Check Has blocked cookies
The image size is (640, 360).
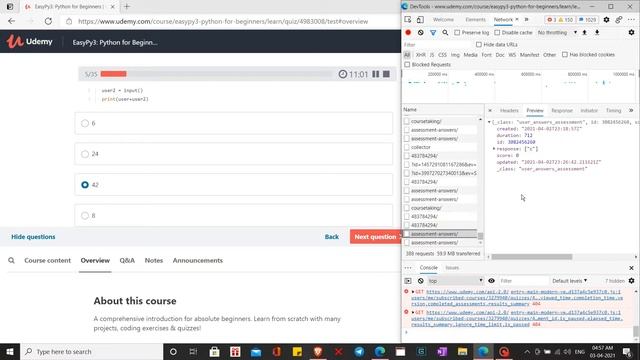coord(565,55)
